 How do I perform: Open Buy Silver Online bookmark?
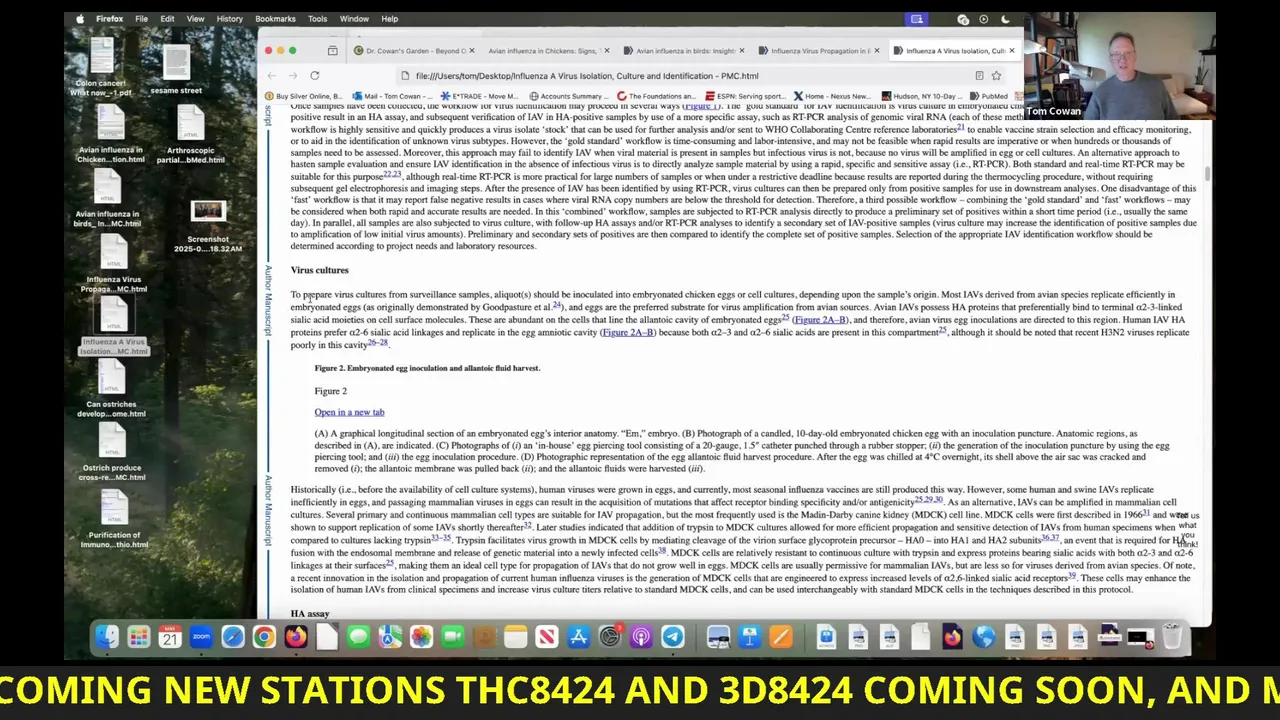pyautogui.click(x=303, y=96)
